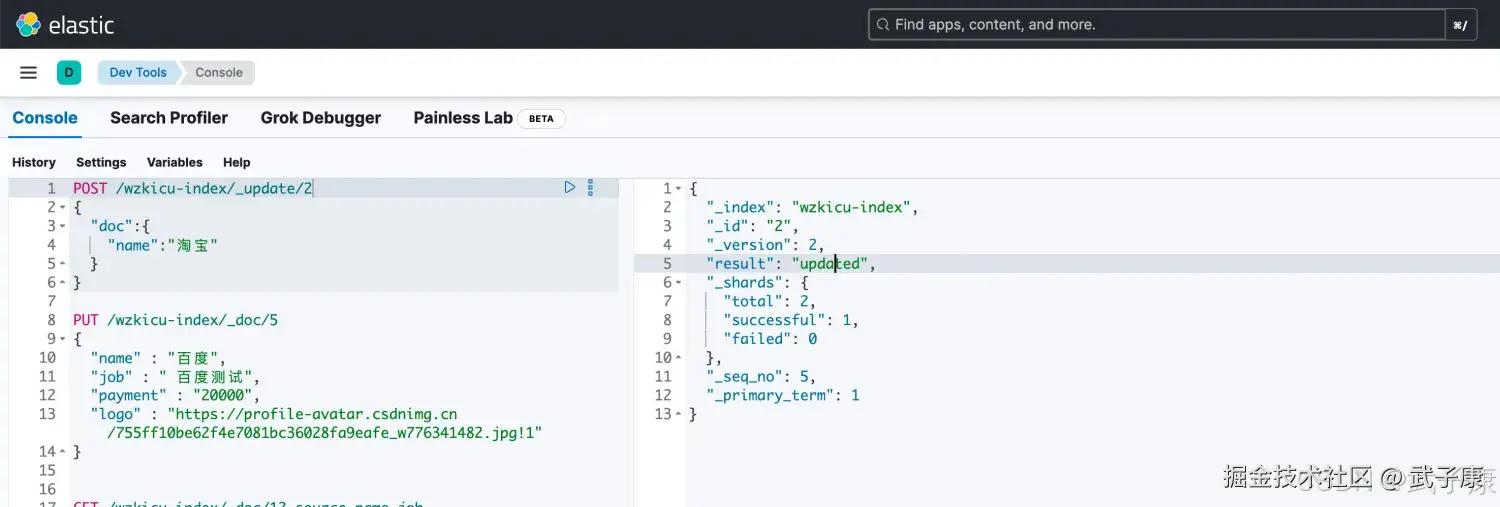Image resolution: width=1500 pixels, height=507 pixels.
Task: Select the Painless Lab tab
Action: click(462, 118)
